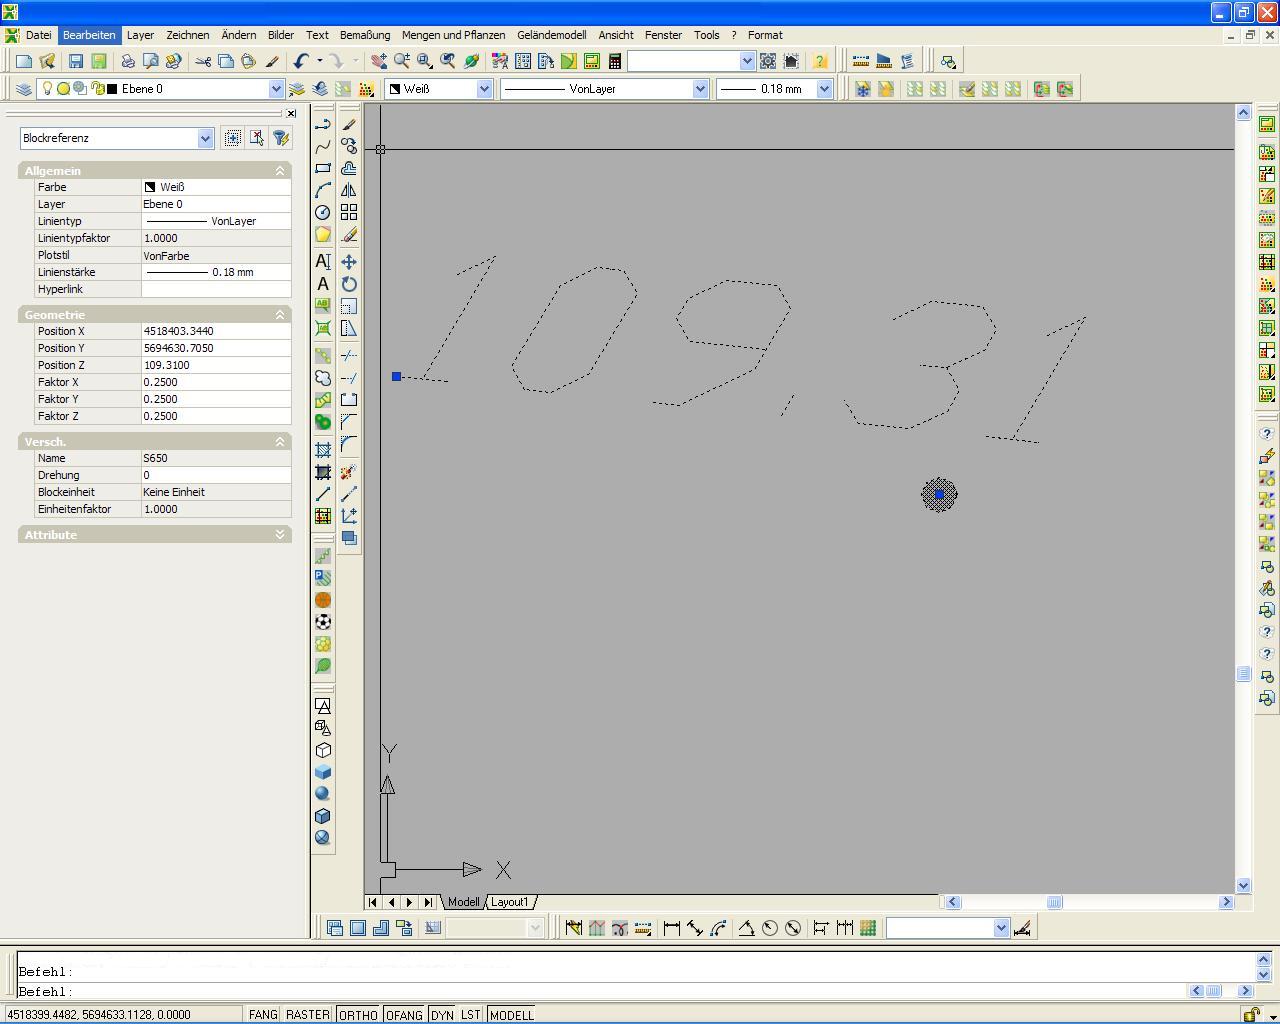Toggle LST lineweight display
The image size is (1280, 1024).
pyautogui.click(x=470, y=1015)
